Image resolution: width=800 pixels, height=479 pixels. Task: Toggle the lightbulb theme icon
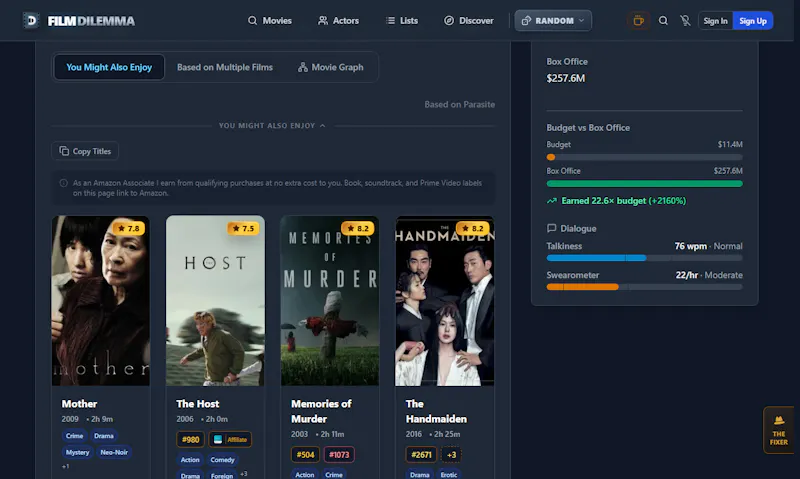685,21
